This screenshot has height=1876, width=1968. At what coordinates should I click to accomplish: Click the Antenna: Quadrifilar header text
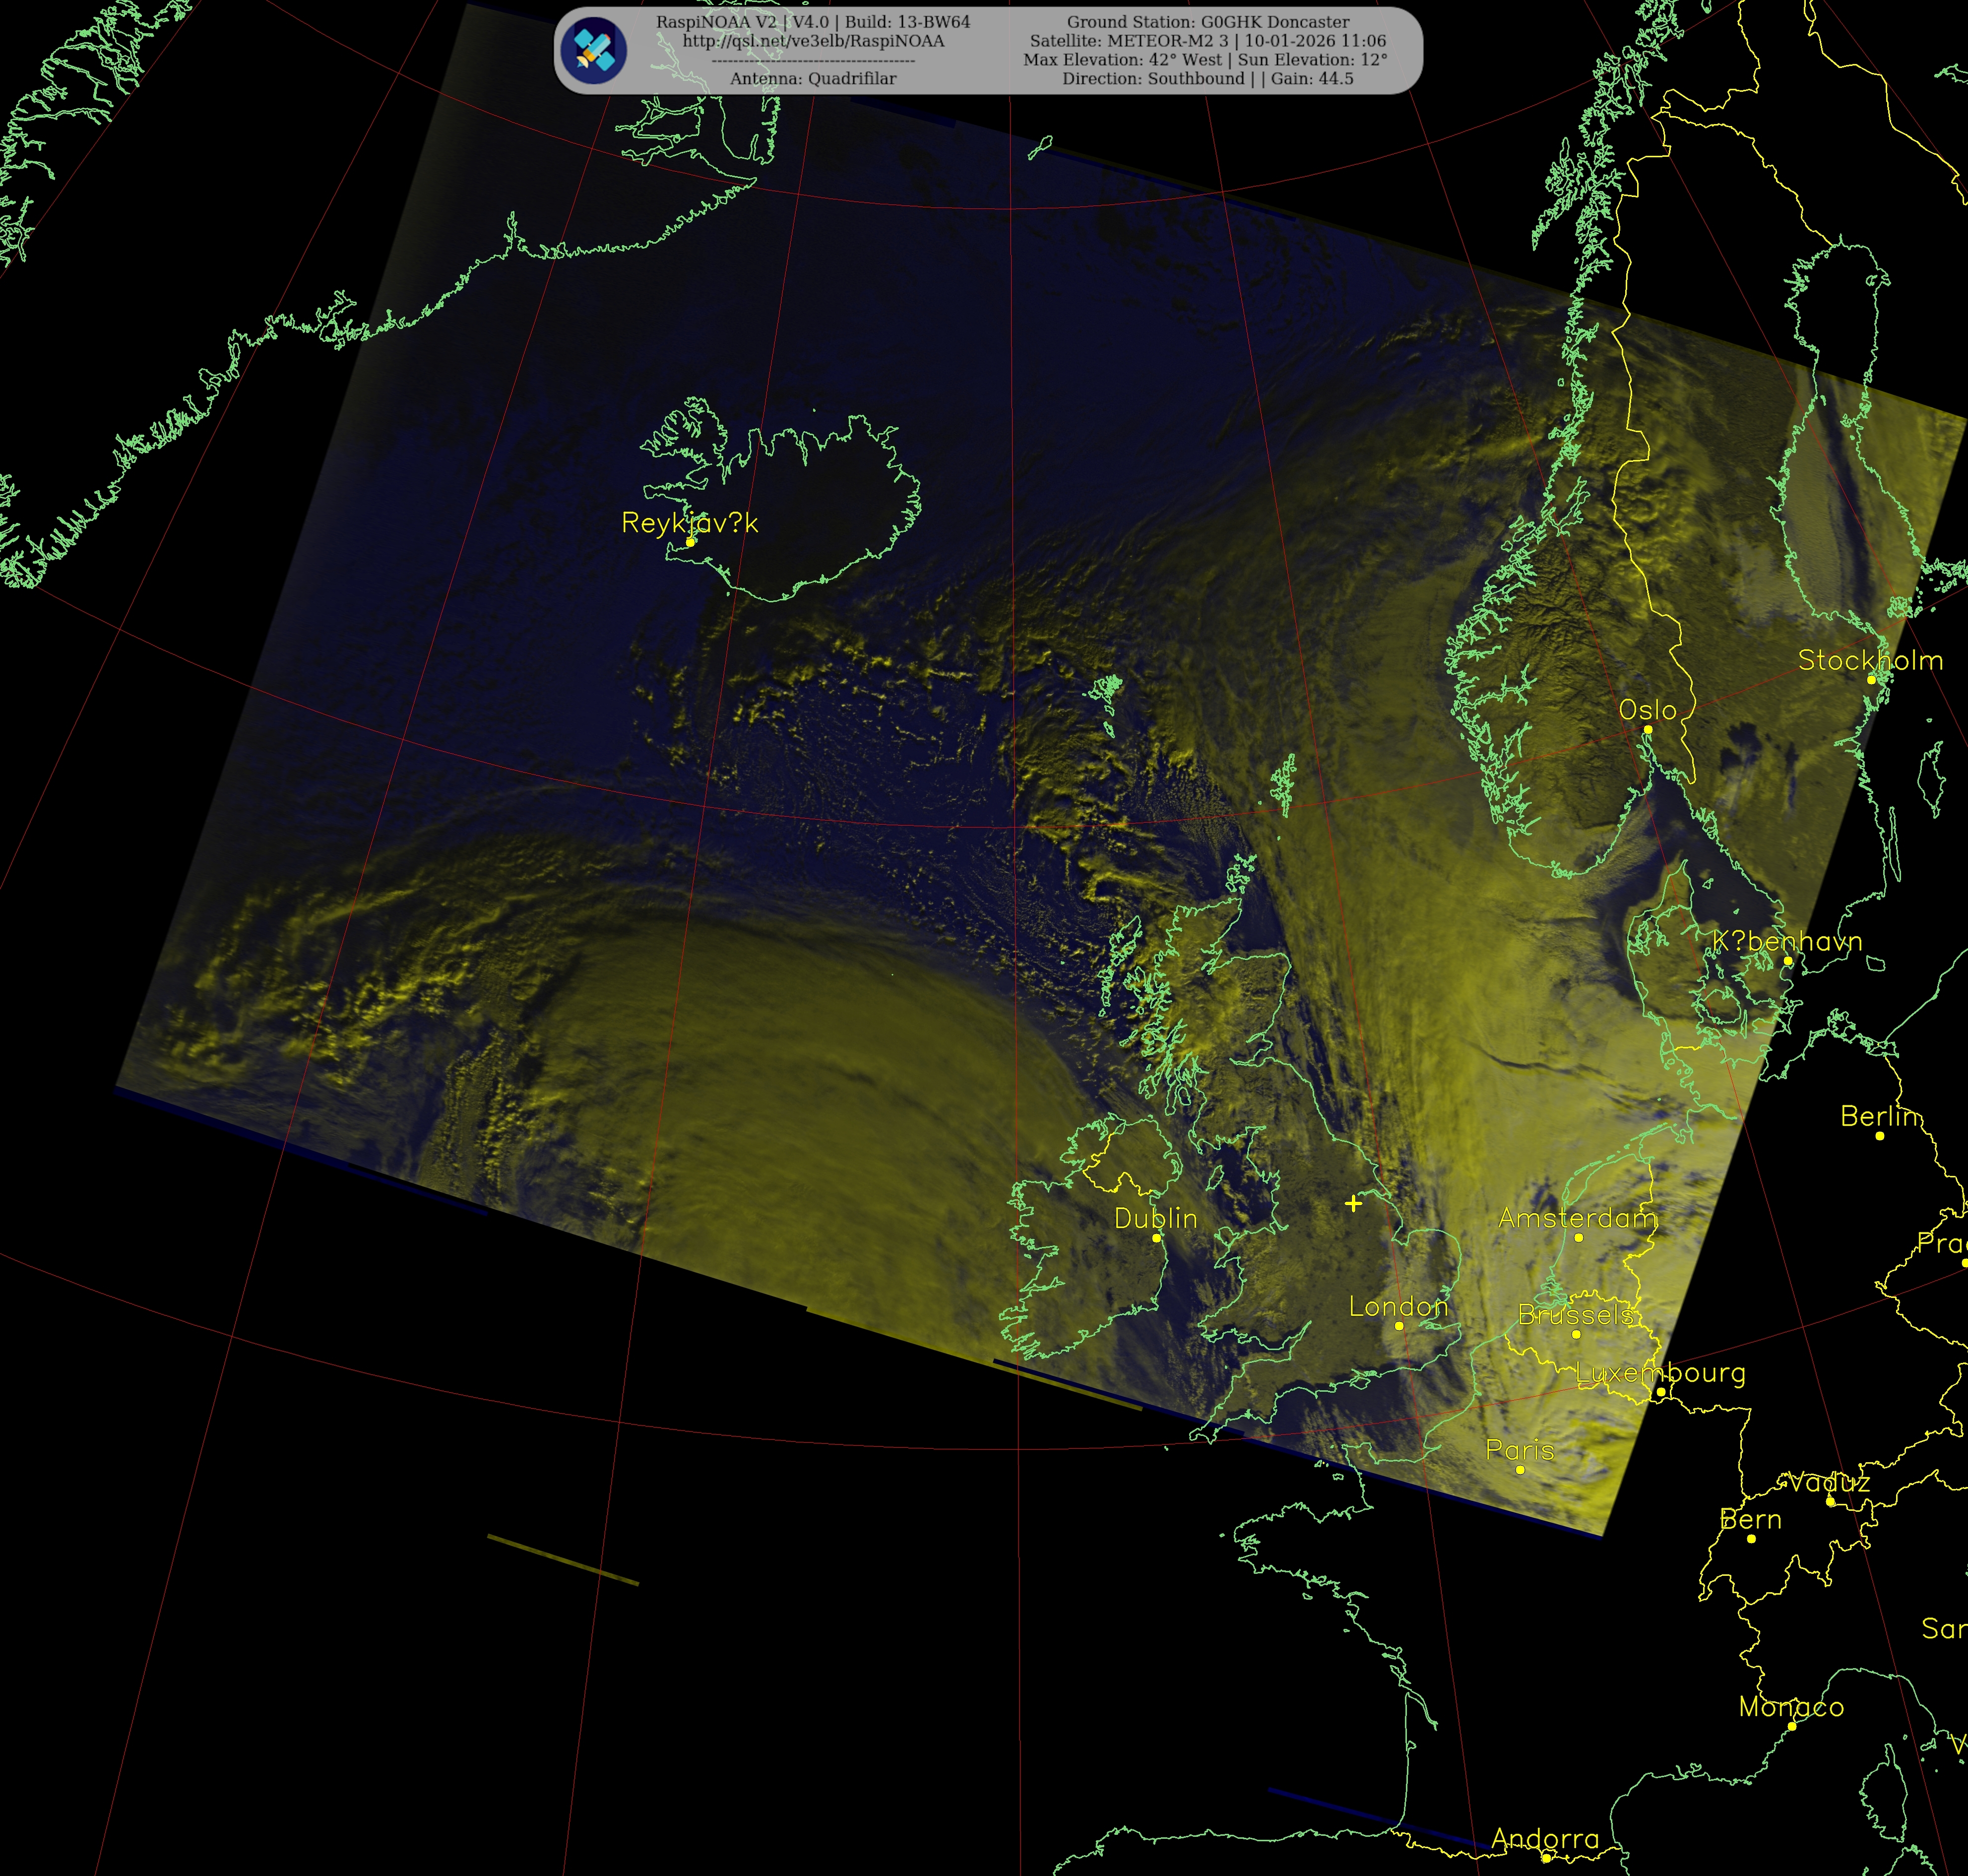coord(813,78)
